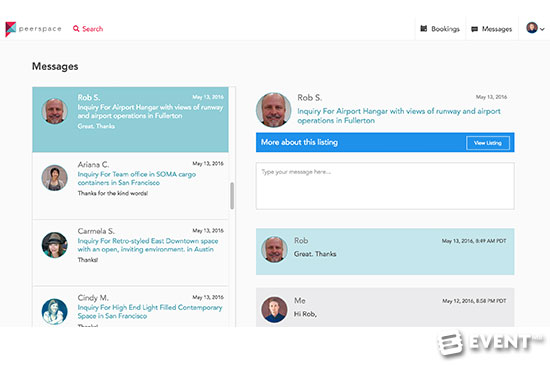Open the Messages menu item
The image size is (550, 365).
(x=491, y=29)
